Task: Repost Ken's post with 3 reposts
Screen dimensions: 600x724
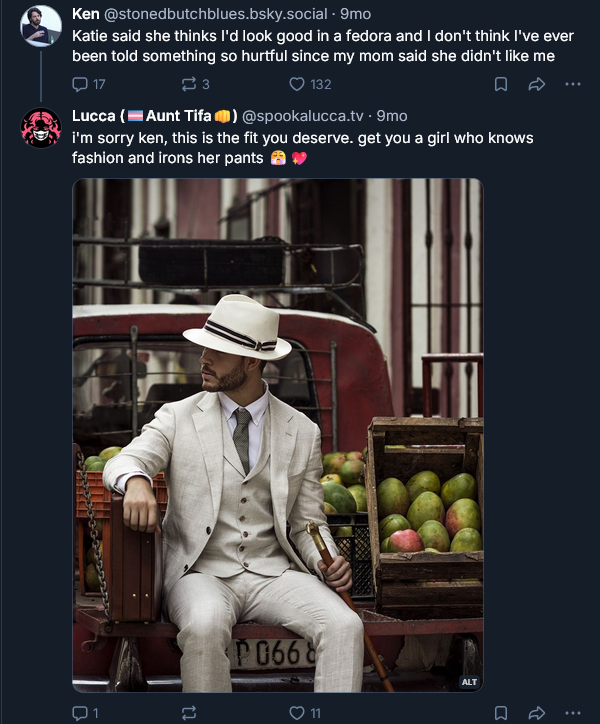Action: click(195, 84)
